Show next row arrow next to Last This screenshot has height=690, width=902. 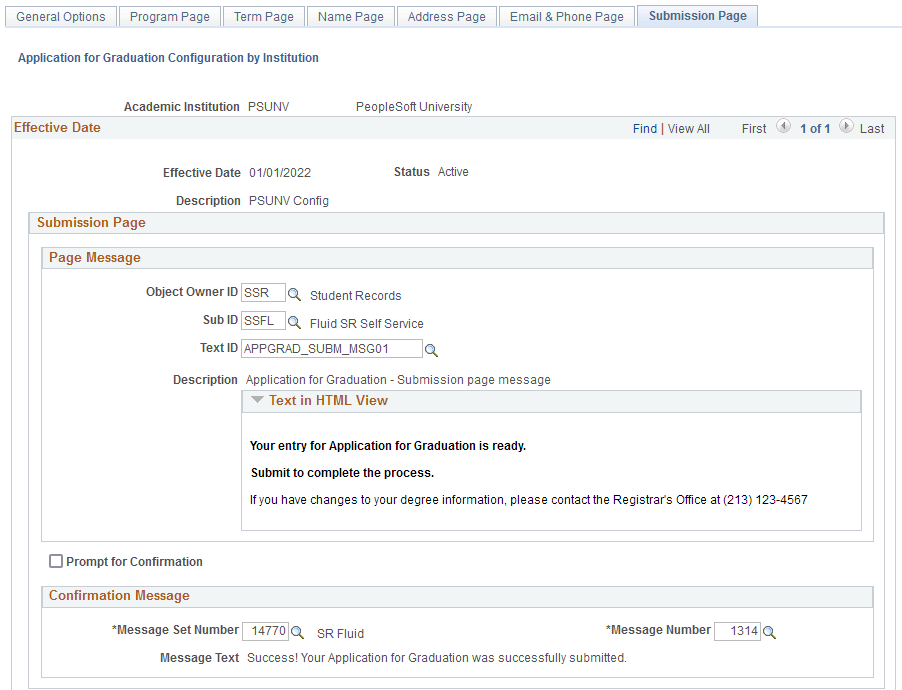tap(846, 126)
